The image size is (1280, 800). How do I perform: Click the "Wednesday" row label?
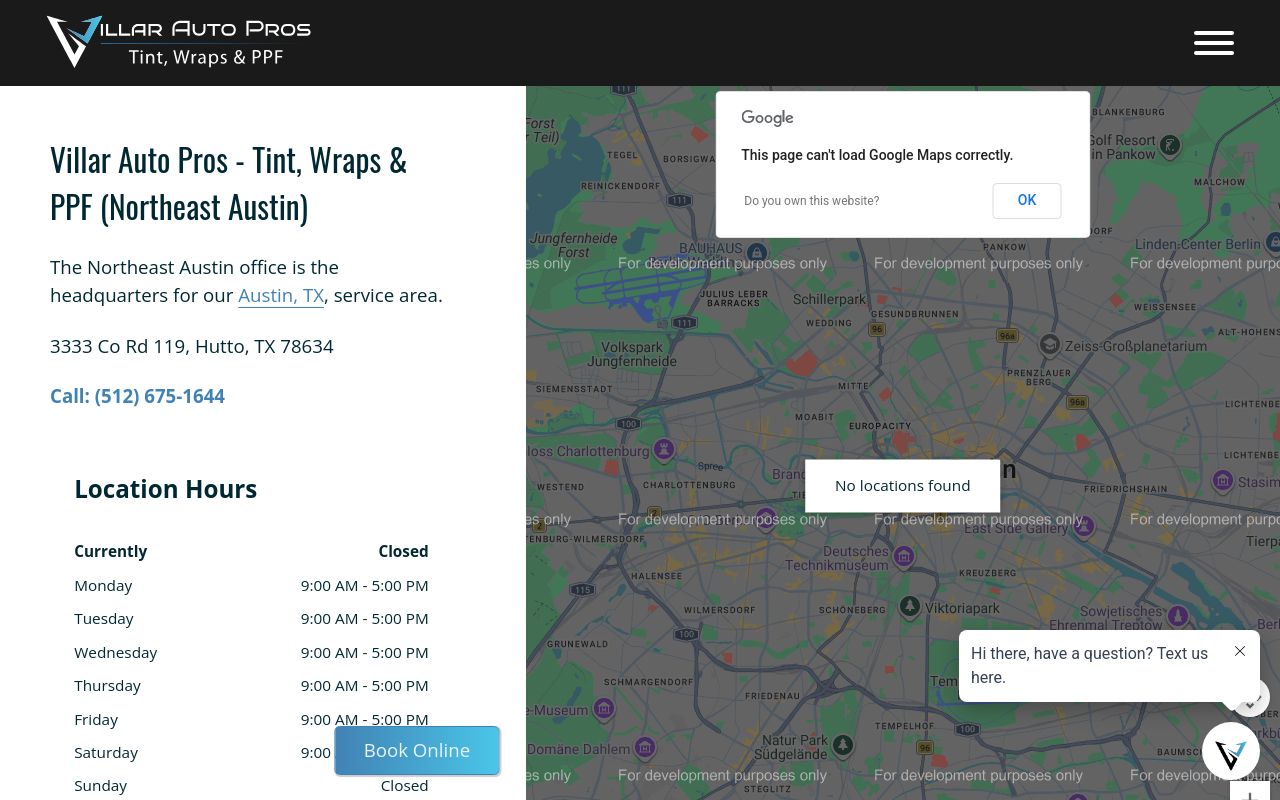click(116, 652)
